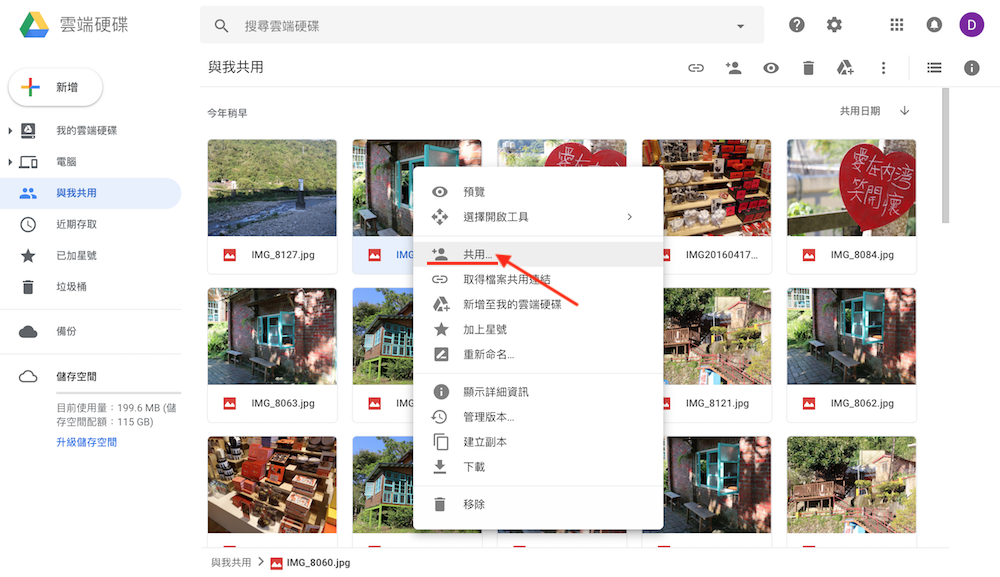Open the 選擇開啟工具 submenu arrow

point(629,216)
